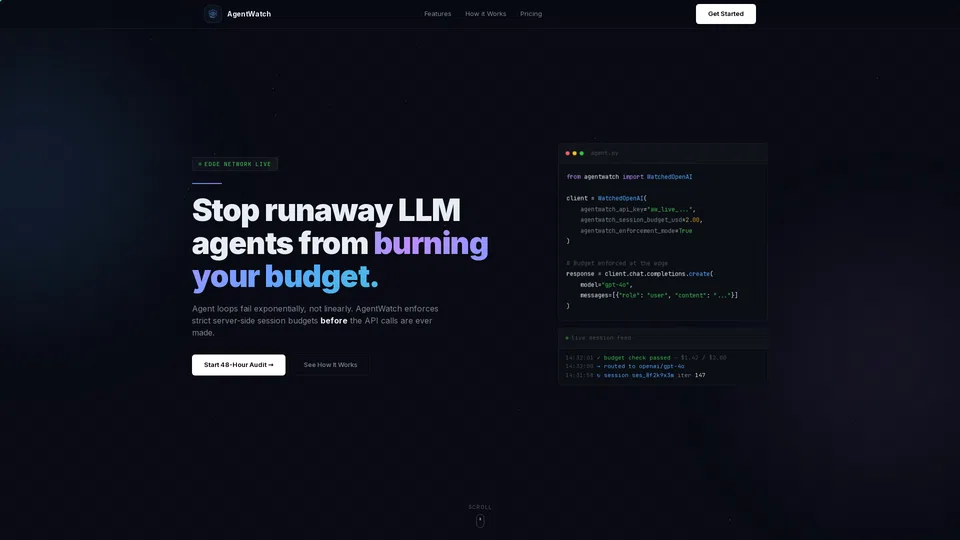Click the 'from agentwatch import WatchedOpenAI' code line
Viewport: 960px width, 540px height.
[x=629, y=177]
